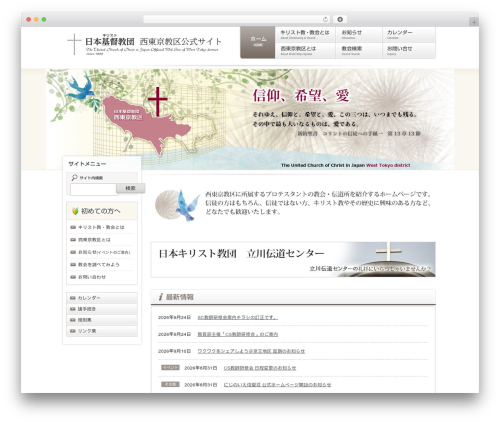This screenshot has width=500, height=423.
Task: Open the CS教師研修会 日程変更のお知らせ news link
Action: pos(260,368)
